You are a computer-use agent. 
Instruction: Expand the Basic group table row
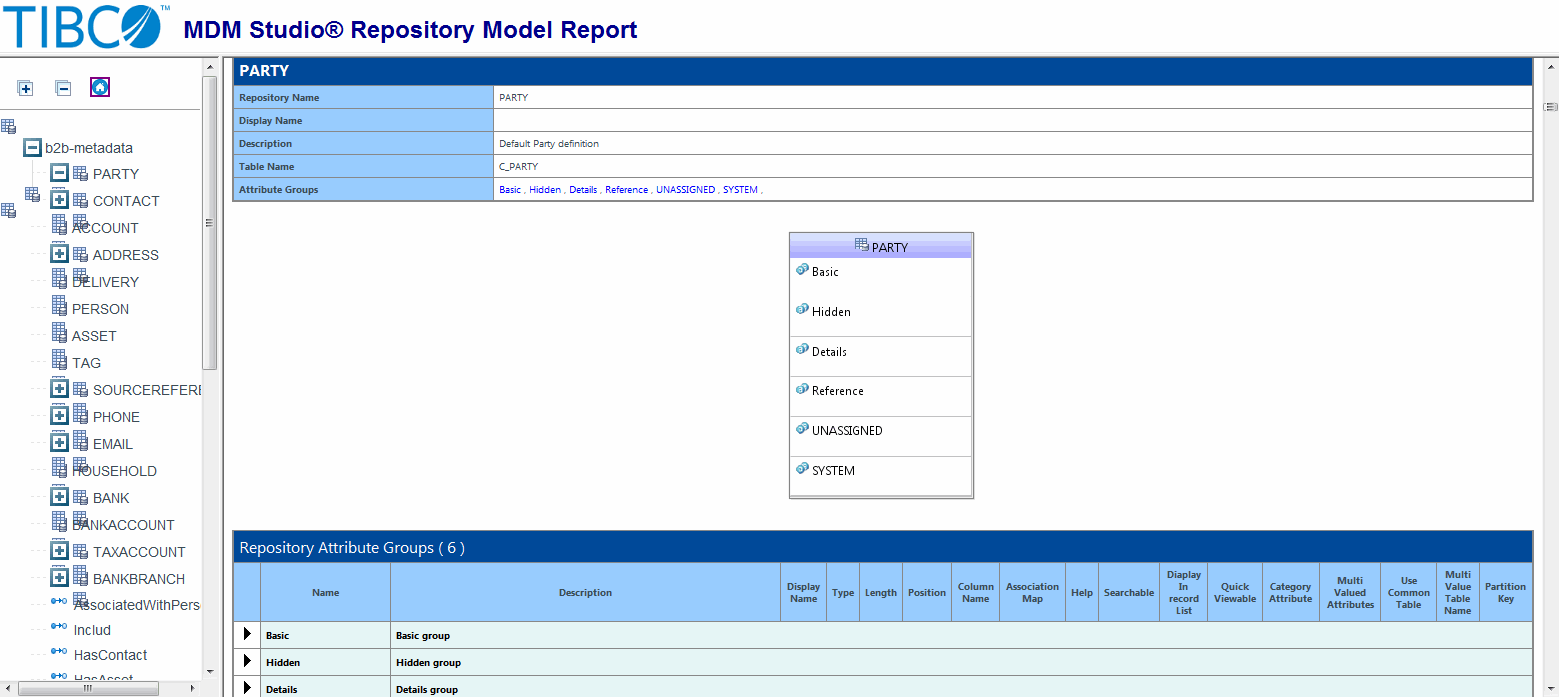(x=247, y=634)
